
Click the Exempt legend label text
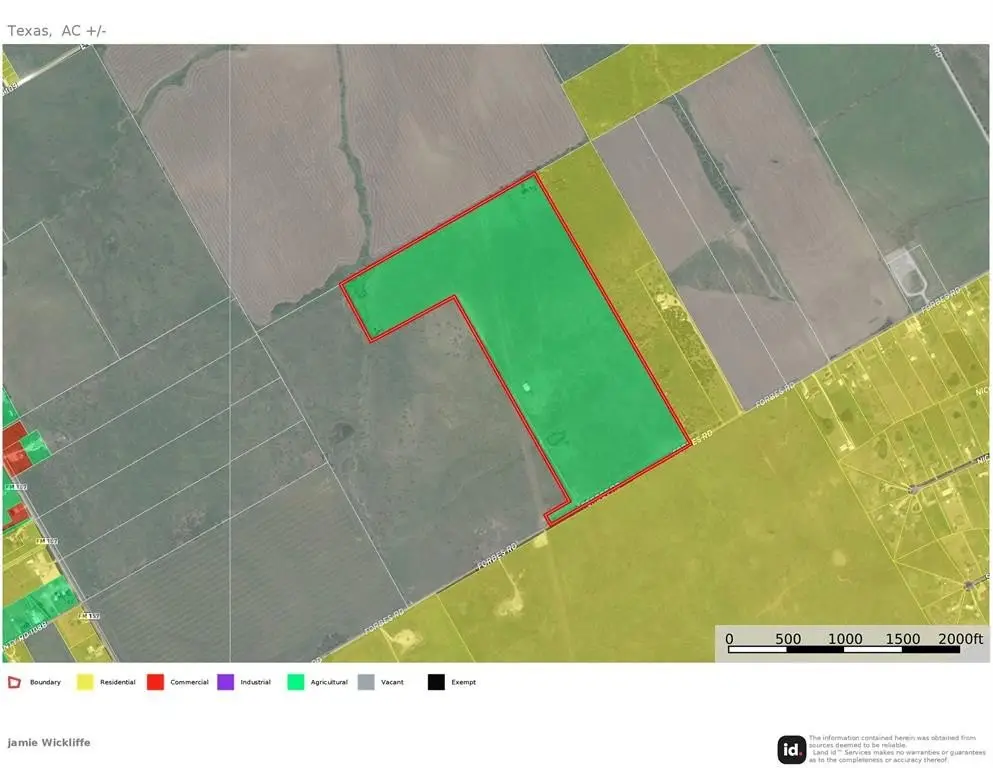point(463,683)
